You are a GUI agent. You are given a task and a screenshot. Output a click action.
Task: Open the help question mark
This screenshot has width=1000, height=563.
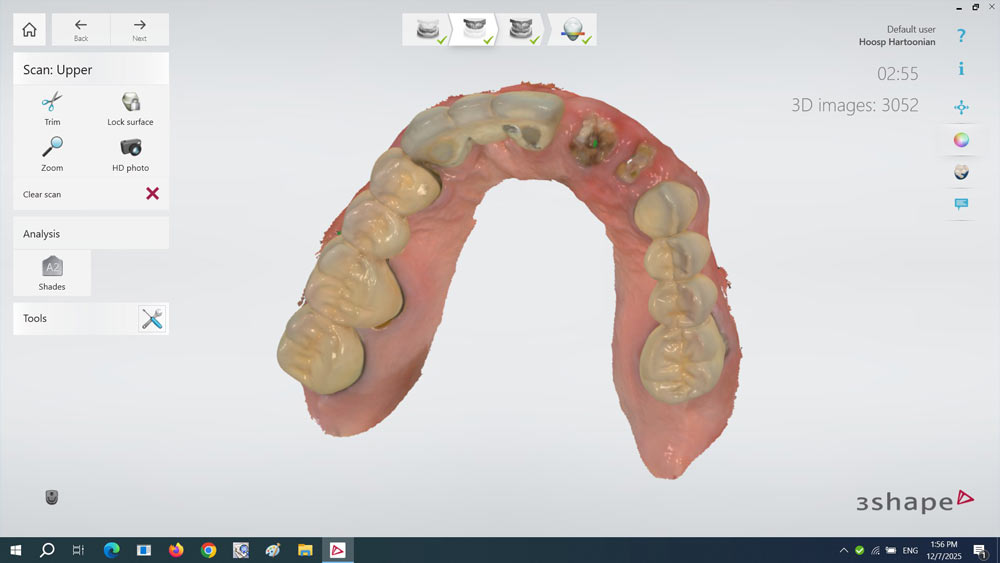(x=961, y=36)
